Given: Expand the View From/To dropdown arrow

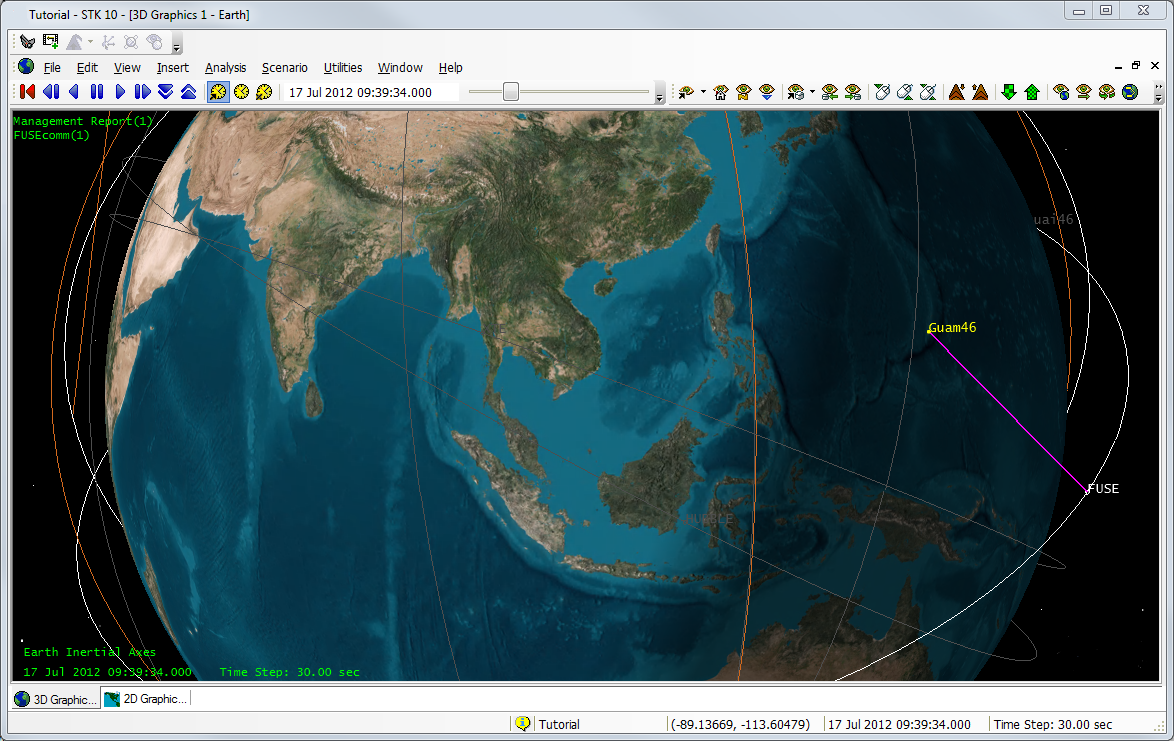Looking at the screenshot, I should pyautogui.click(x=703, y=92).
